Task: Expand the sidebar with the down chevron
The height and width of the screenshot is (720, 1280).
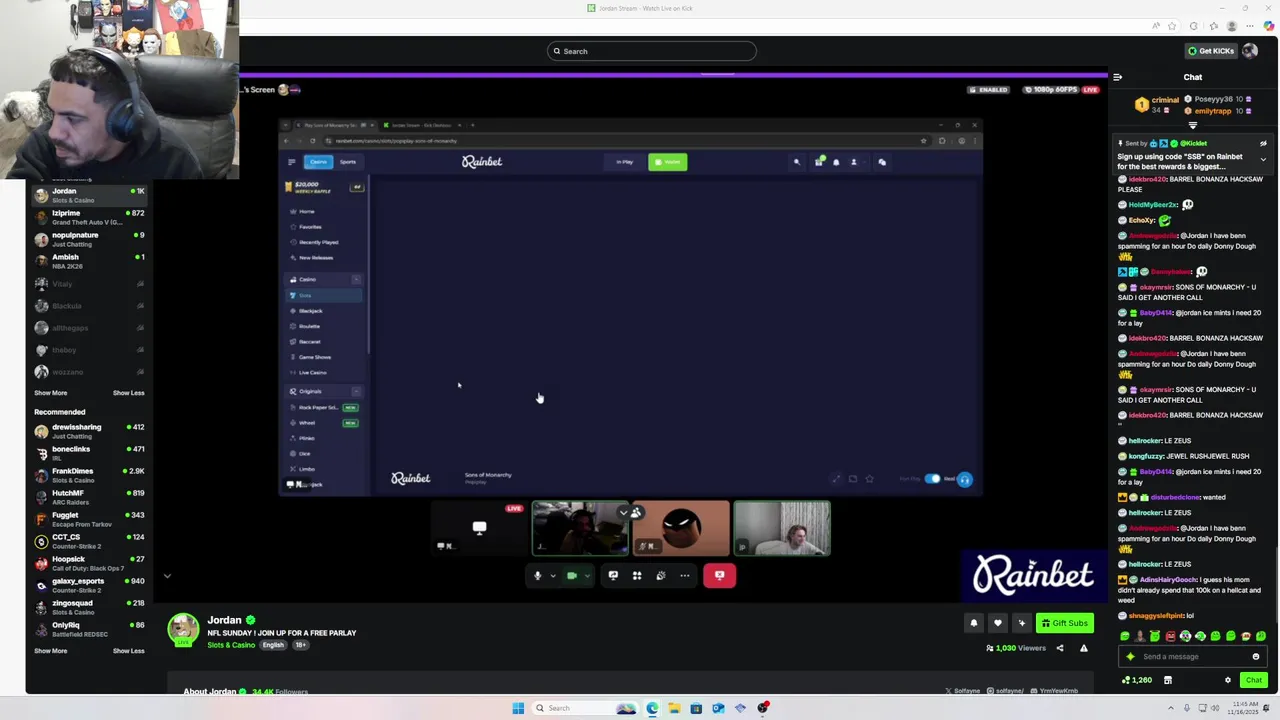Action: (x=167, y=576)
